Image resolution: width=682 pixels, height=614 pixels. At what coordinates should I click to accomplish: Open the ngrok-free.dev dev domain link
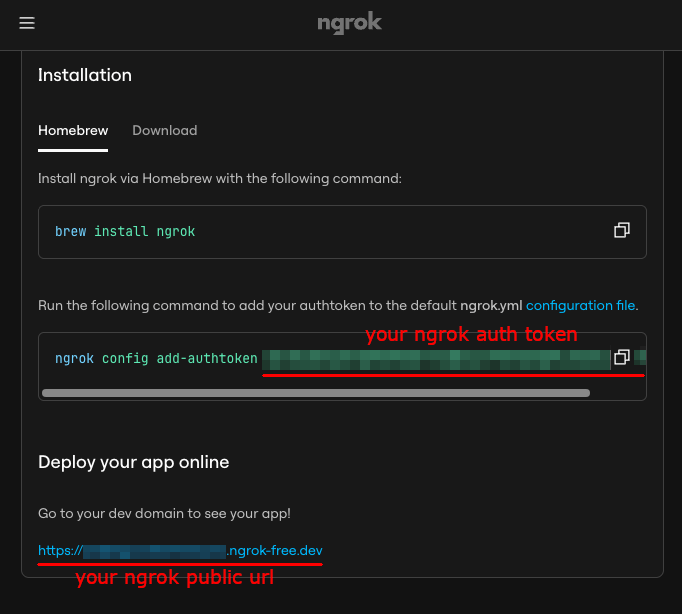click(x=180, y=551)
